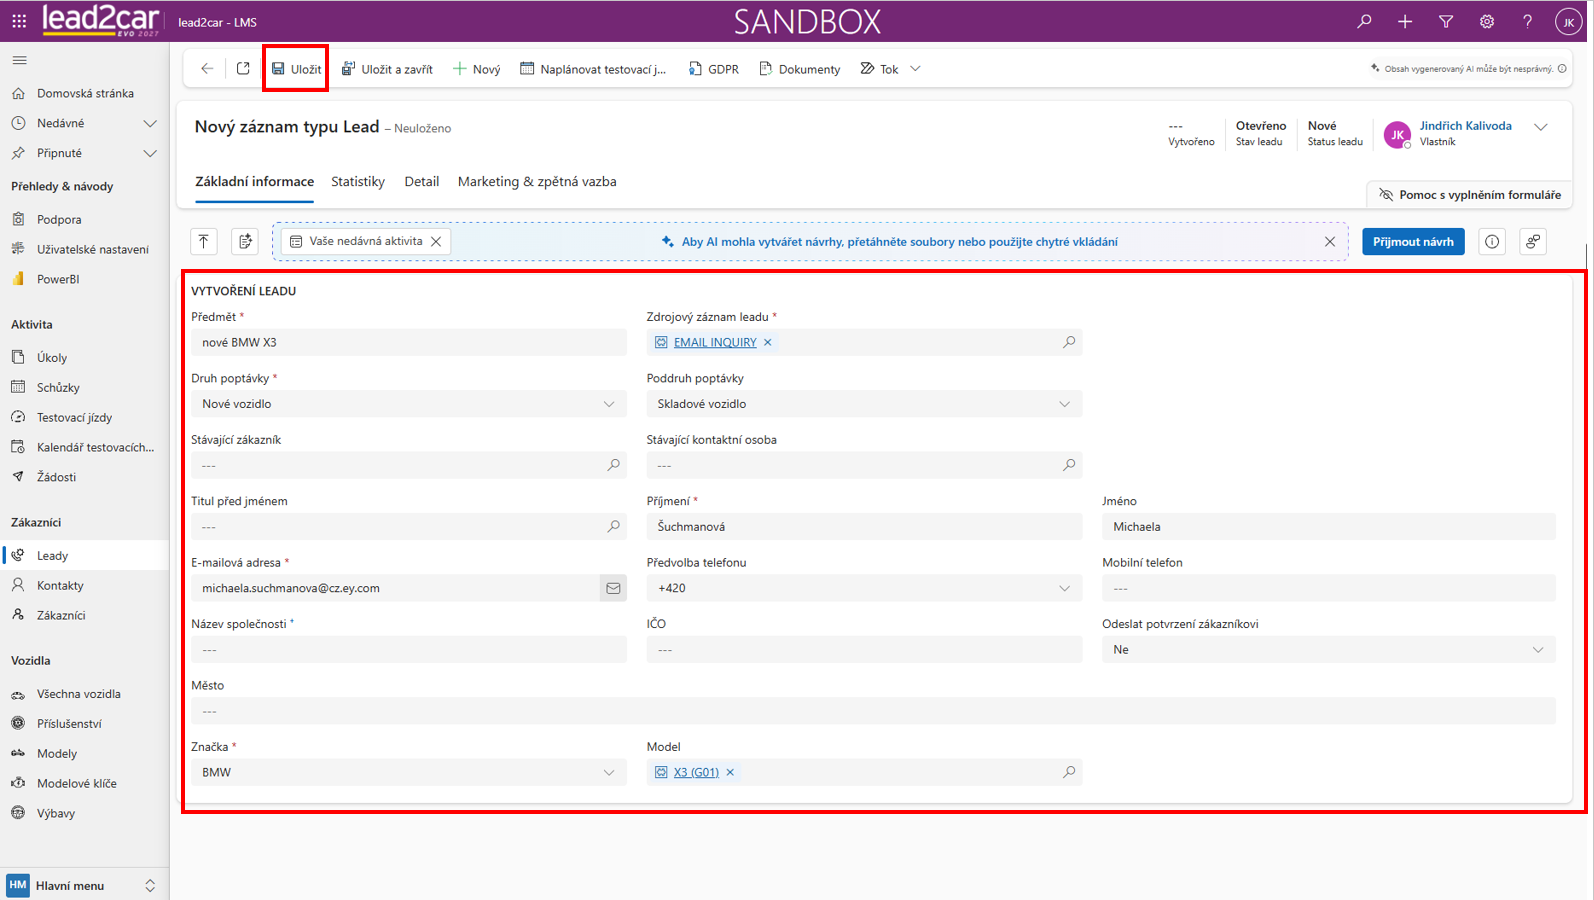Image resolution: width=1594 pixels, height=900 pixels.
Task: Click lookup icon in Stávající zákazník field
Action: pyautogui.click(x=614, y=465)
